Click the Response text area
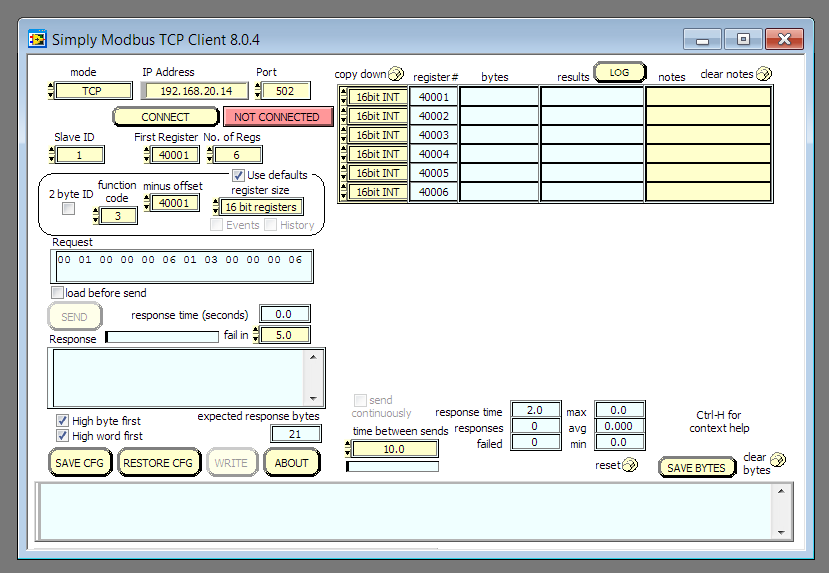The image size is (829, 573). coord(179,378)
